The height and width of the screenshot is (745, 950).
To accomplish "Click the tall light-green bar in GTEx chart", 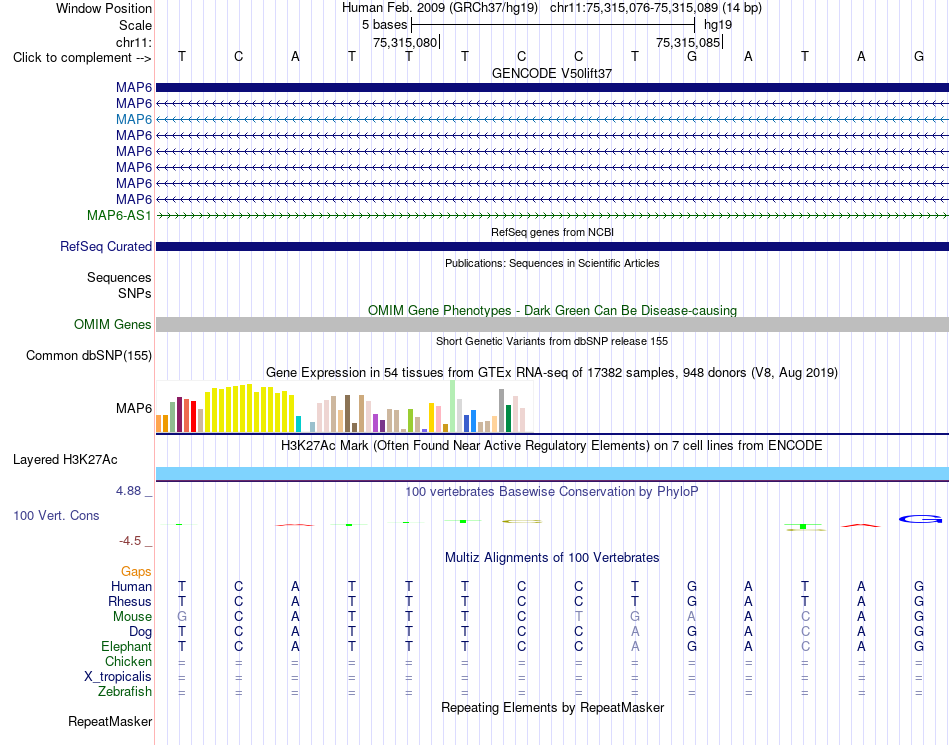I will tap(453, 406).
